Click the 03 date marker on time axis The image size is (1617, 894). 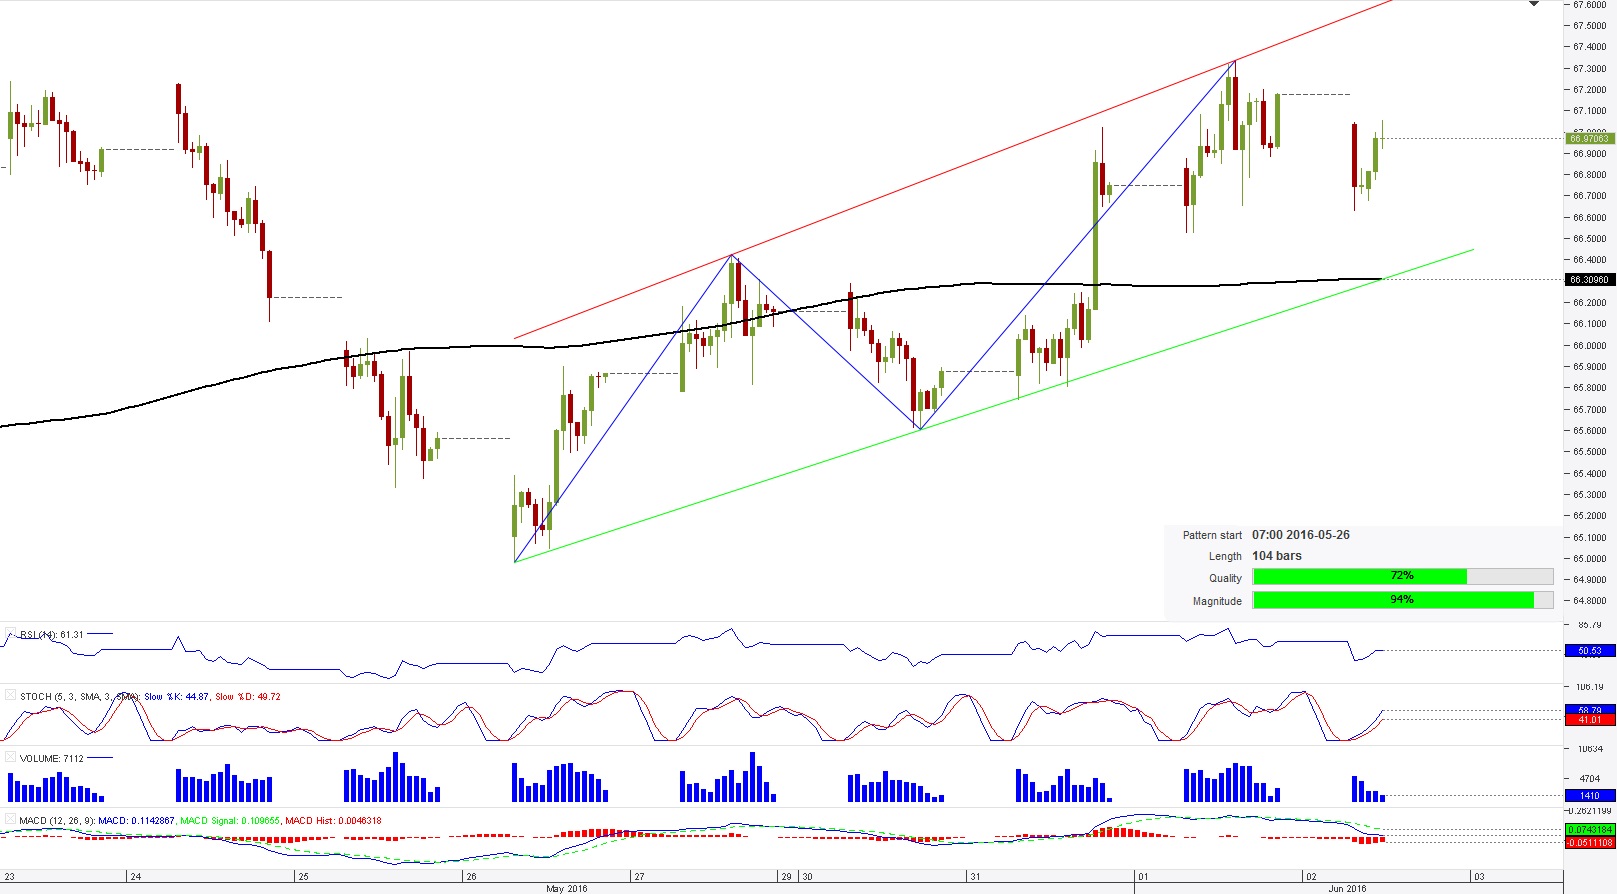pos(1479,877)
